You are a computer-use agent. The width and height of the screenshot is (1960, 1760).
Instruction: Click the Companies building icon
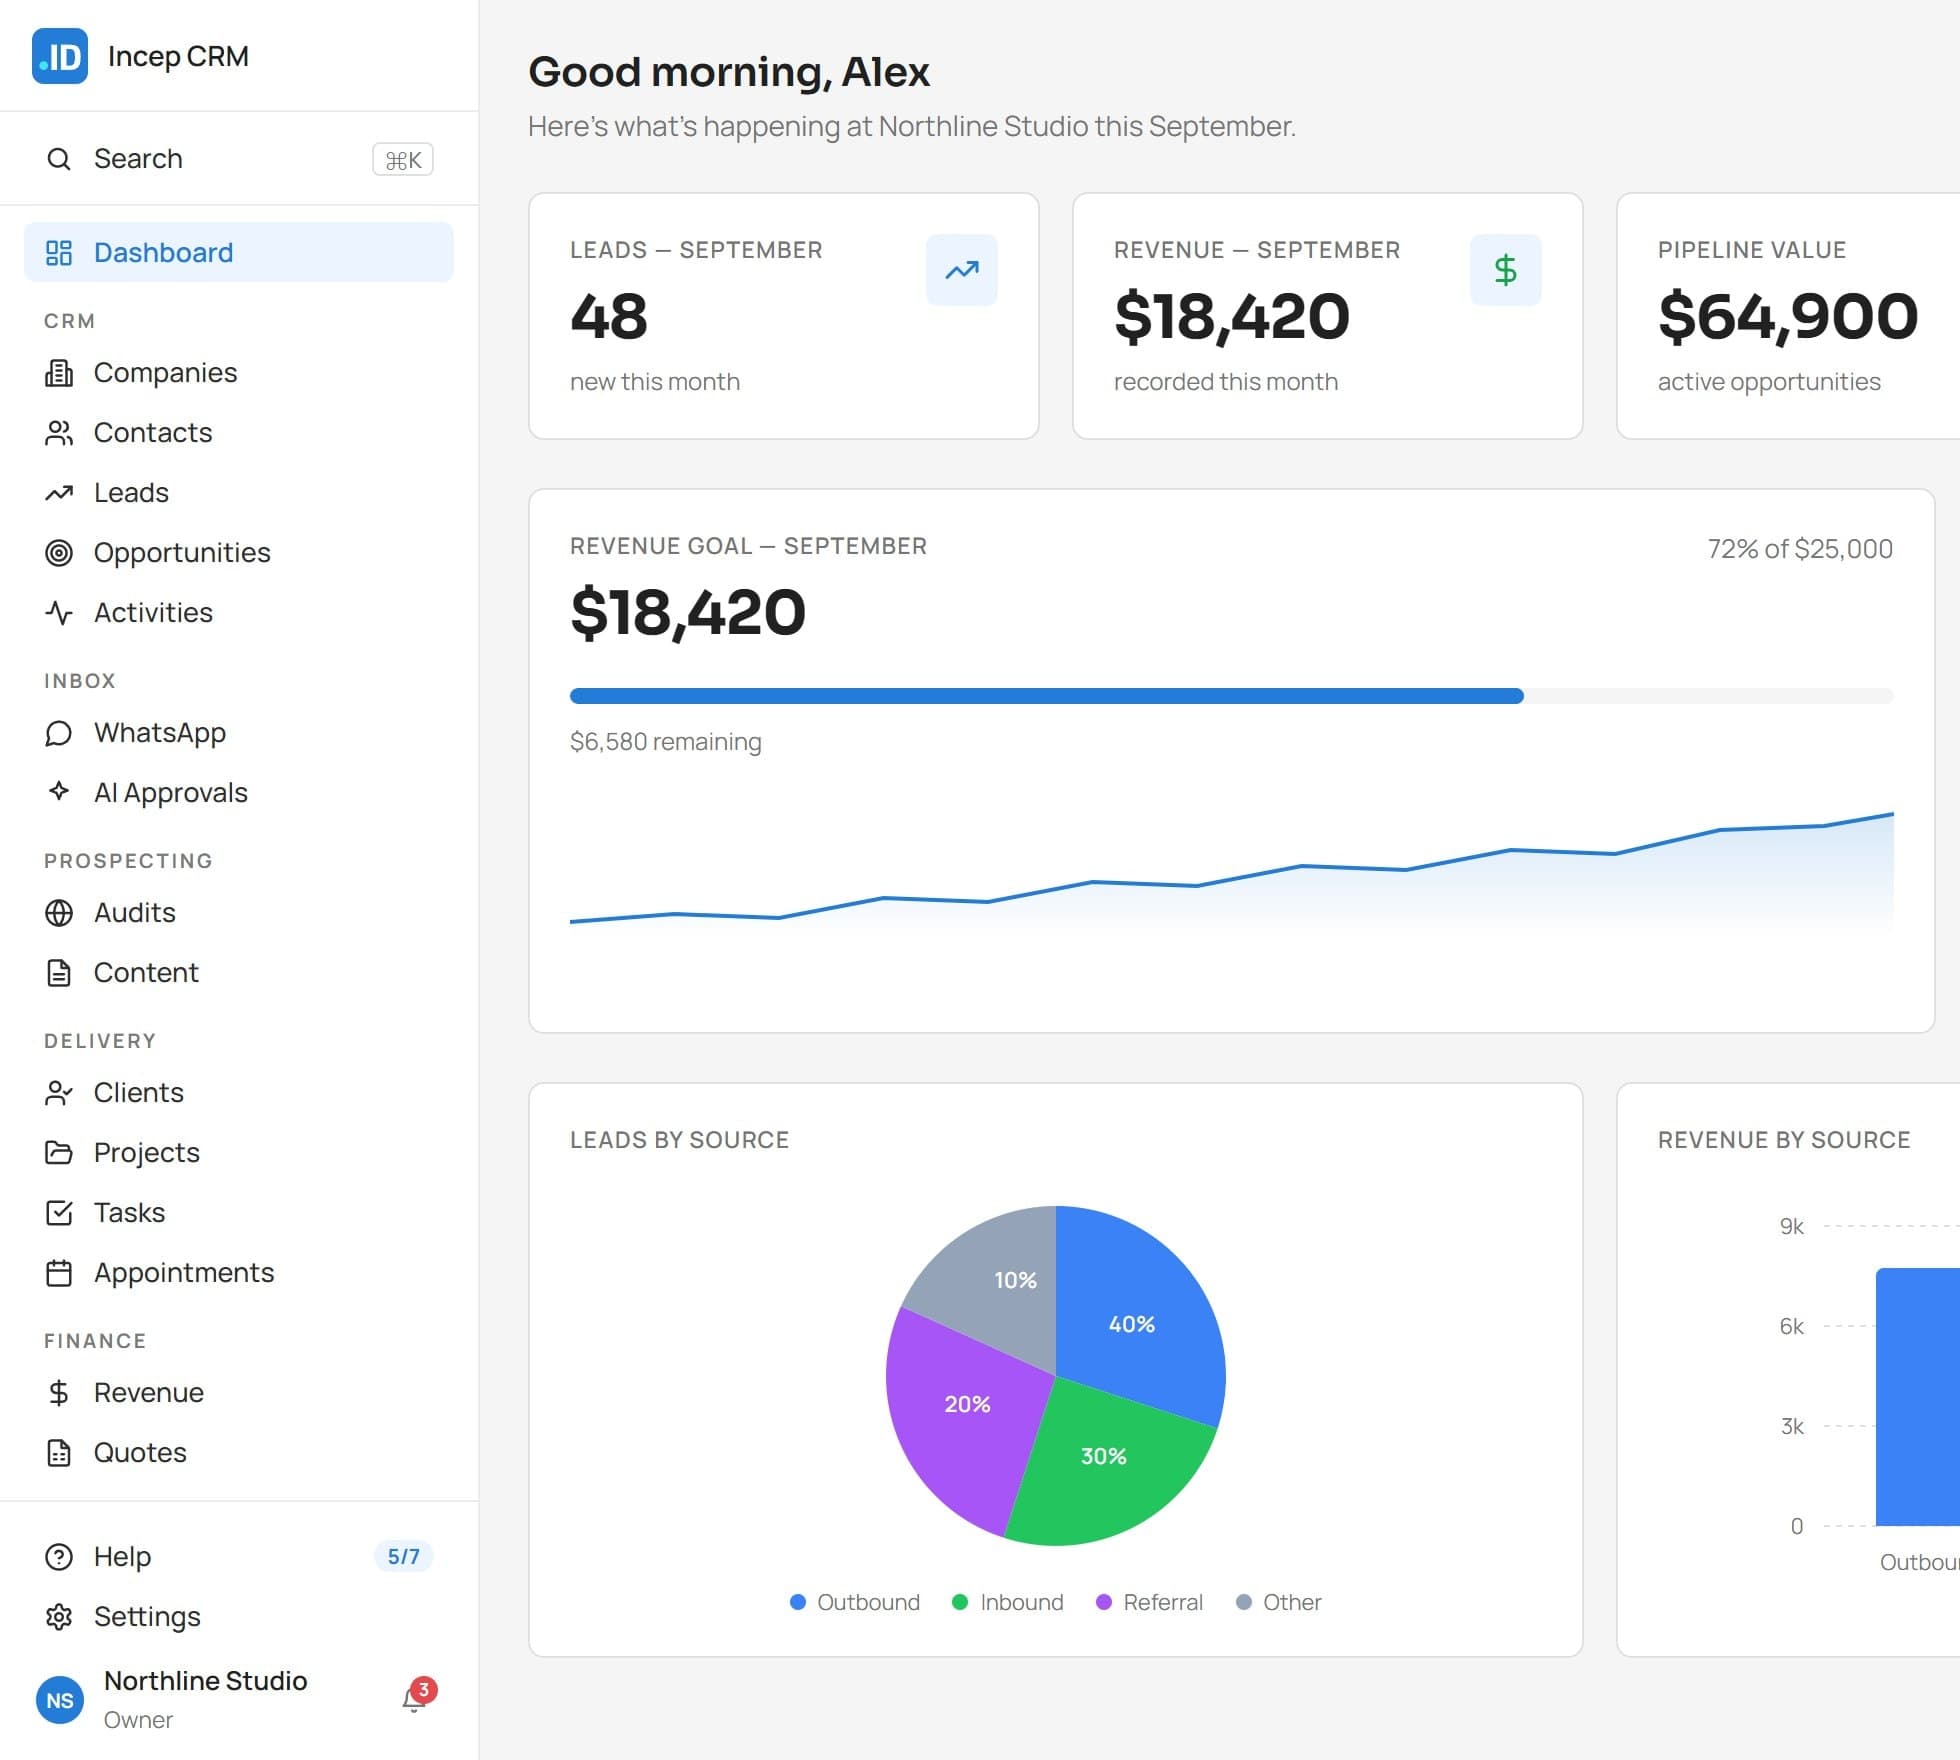pyautogui.click(x=59, y=373)
